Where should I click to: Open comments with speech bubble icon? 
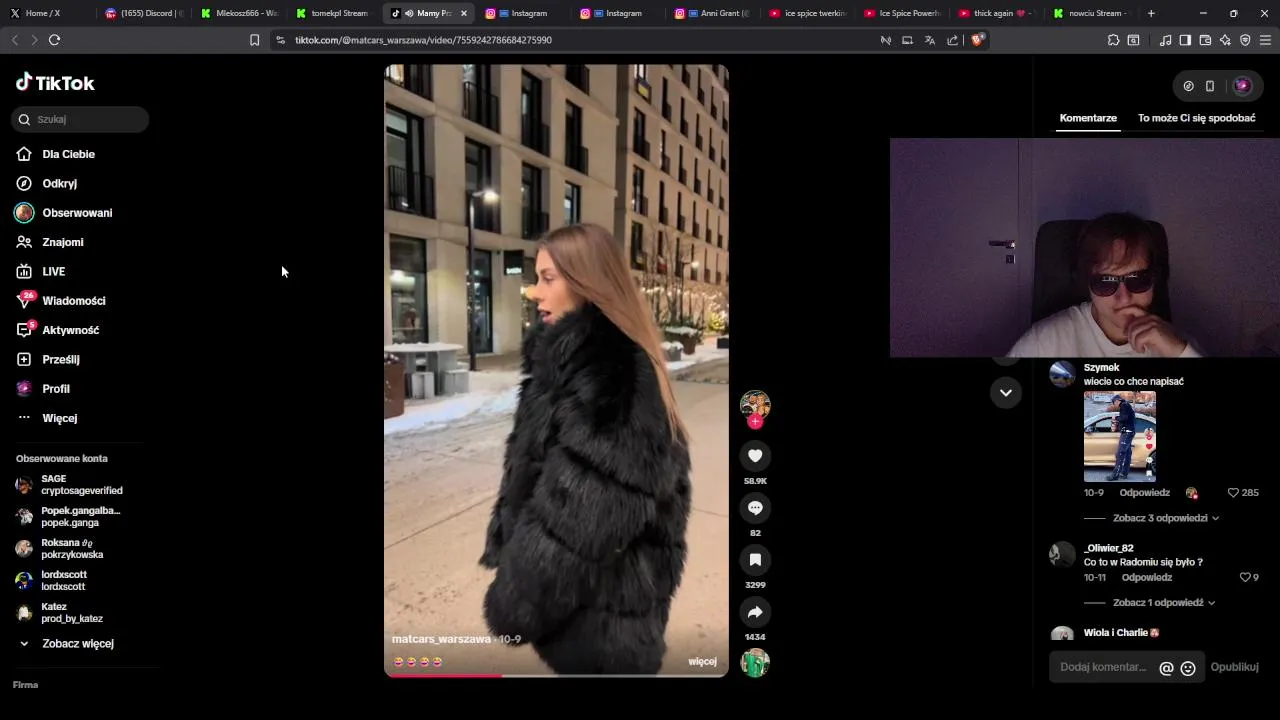[755, 508]
